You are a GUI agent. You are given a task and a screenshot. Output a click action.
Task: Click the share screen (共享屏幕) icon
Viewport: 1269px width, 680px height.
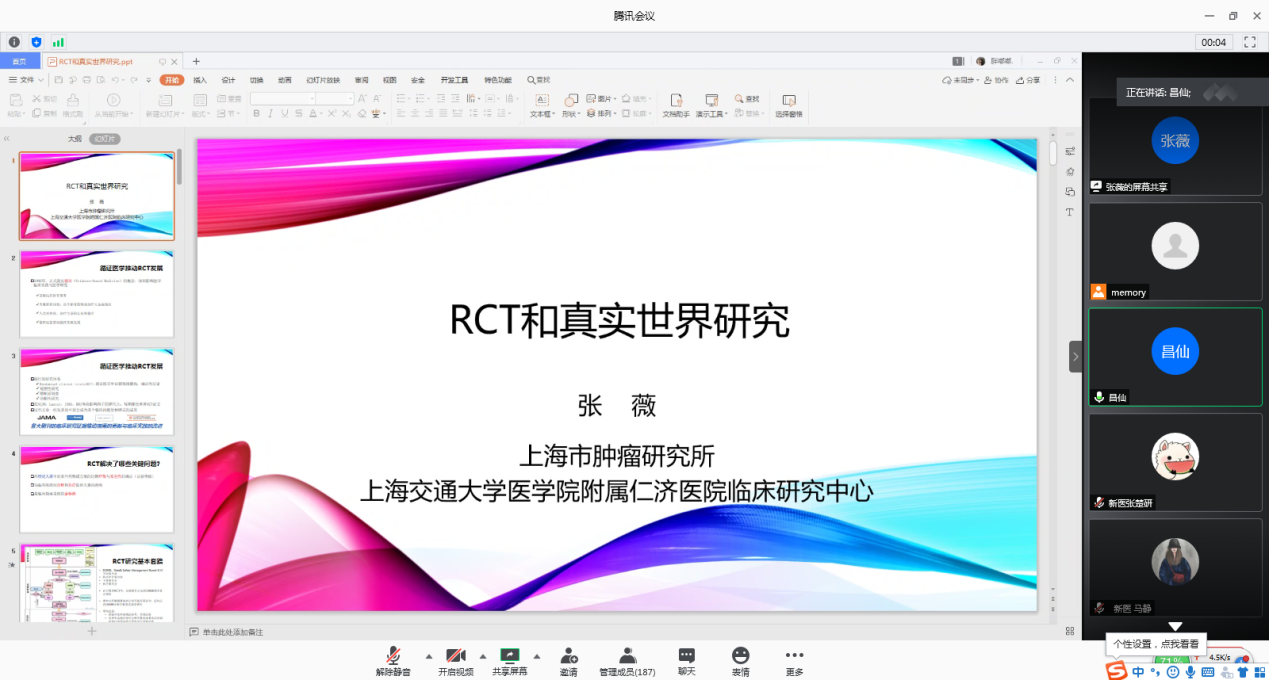click(510, 656)
